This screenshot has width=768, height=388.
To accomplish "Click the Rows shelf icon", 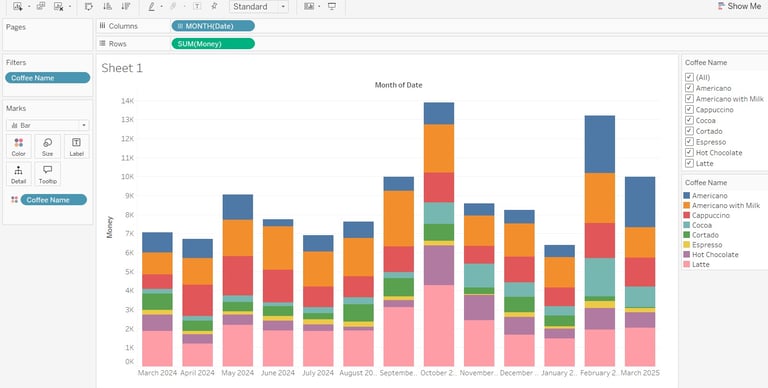I will [x=102, y=44].
